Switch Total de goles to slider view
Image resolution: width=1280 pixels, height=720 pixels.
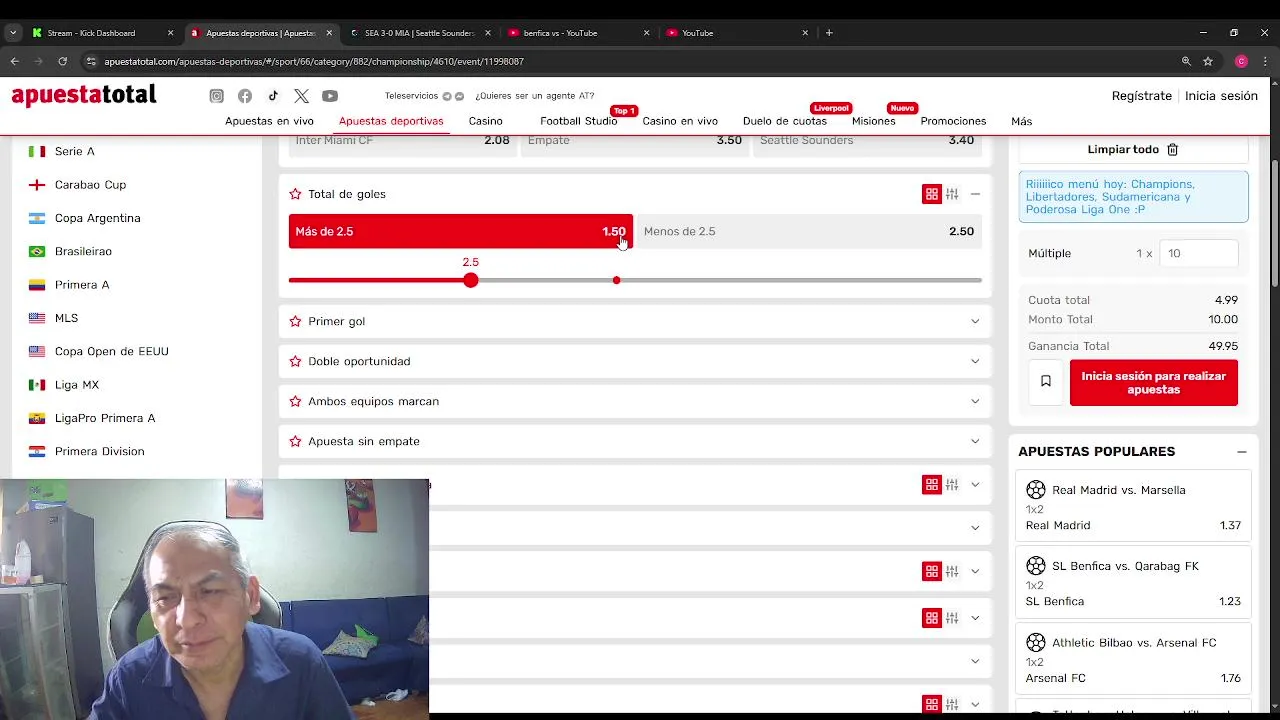pyautogui.click(x=952, y=194)
